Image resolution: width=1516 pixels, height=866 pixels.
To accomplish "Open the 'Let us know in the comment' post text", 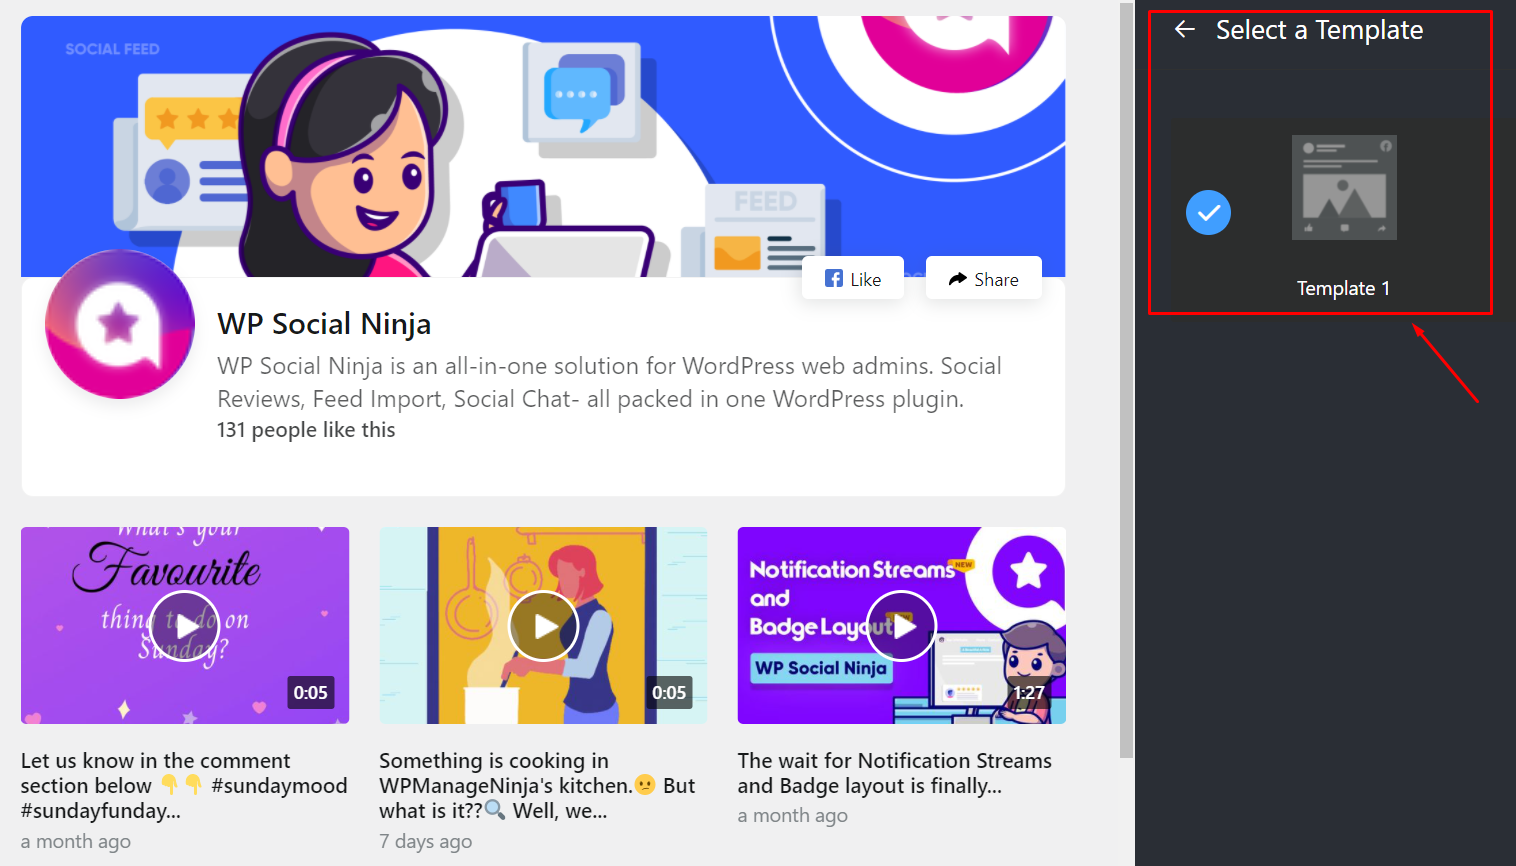I will [184, 786].
